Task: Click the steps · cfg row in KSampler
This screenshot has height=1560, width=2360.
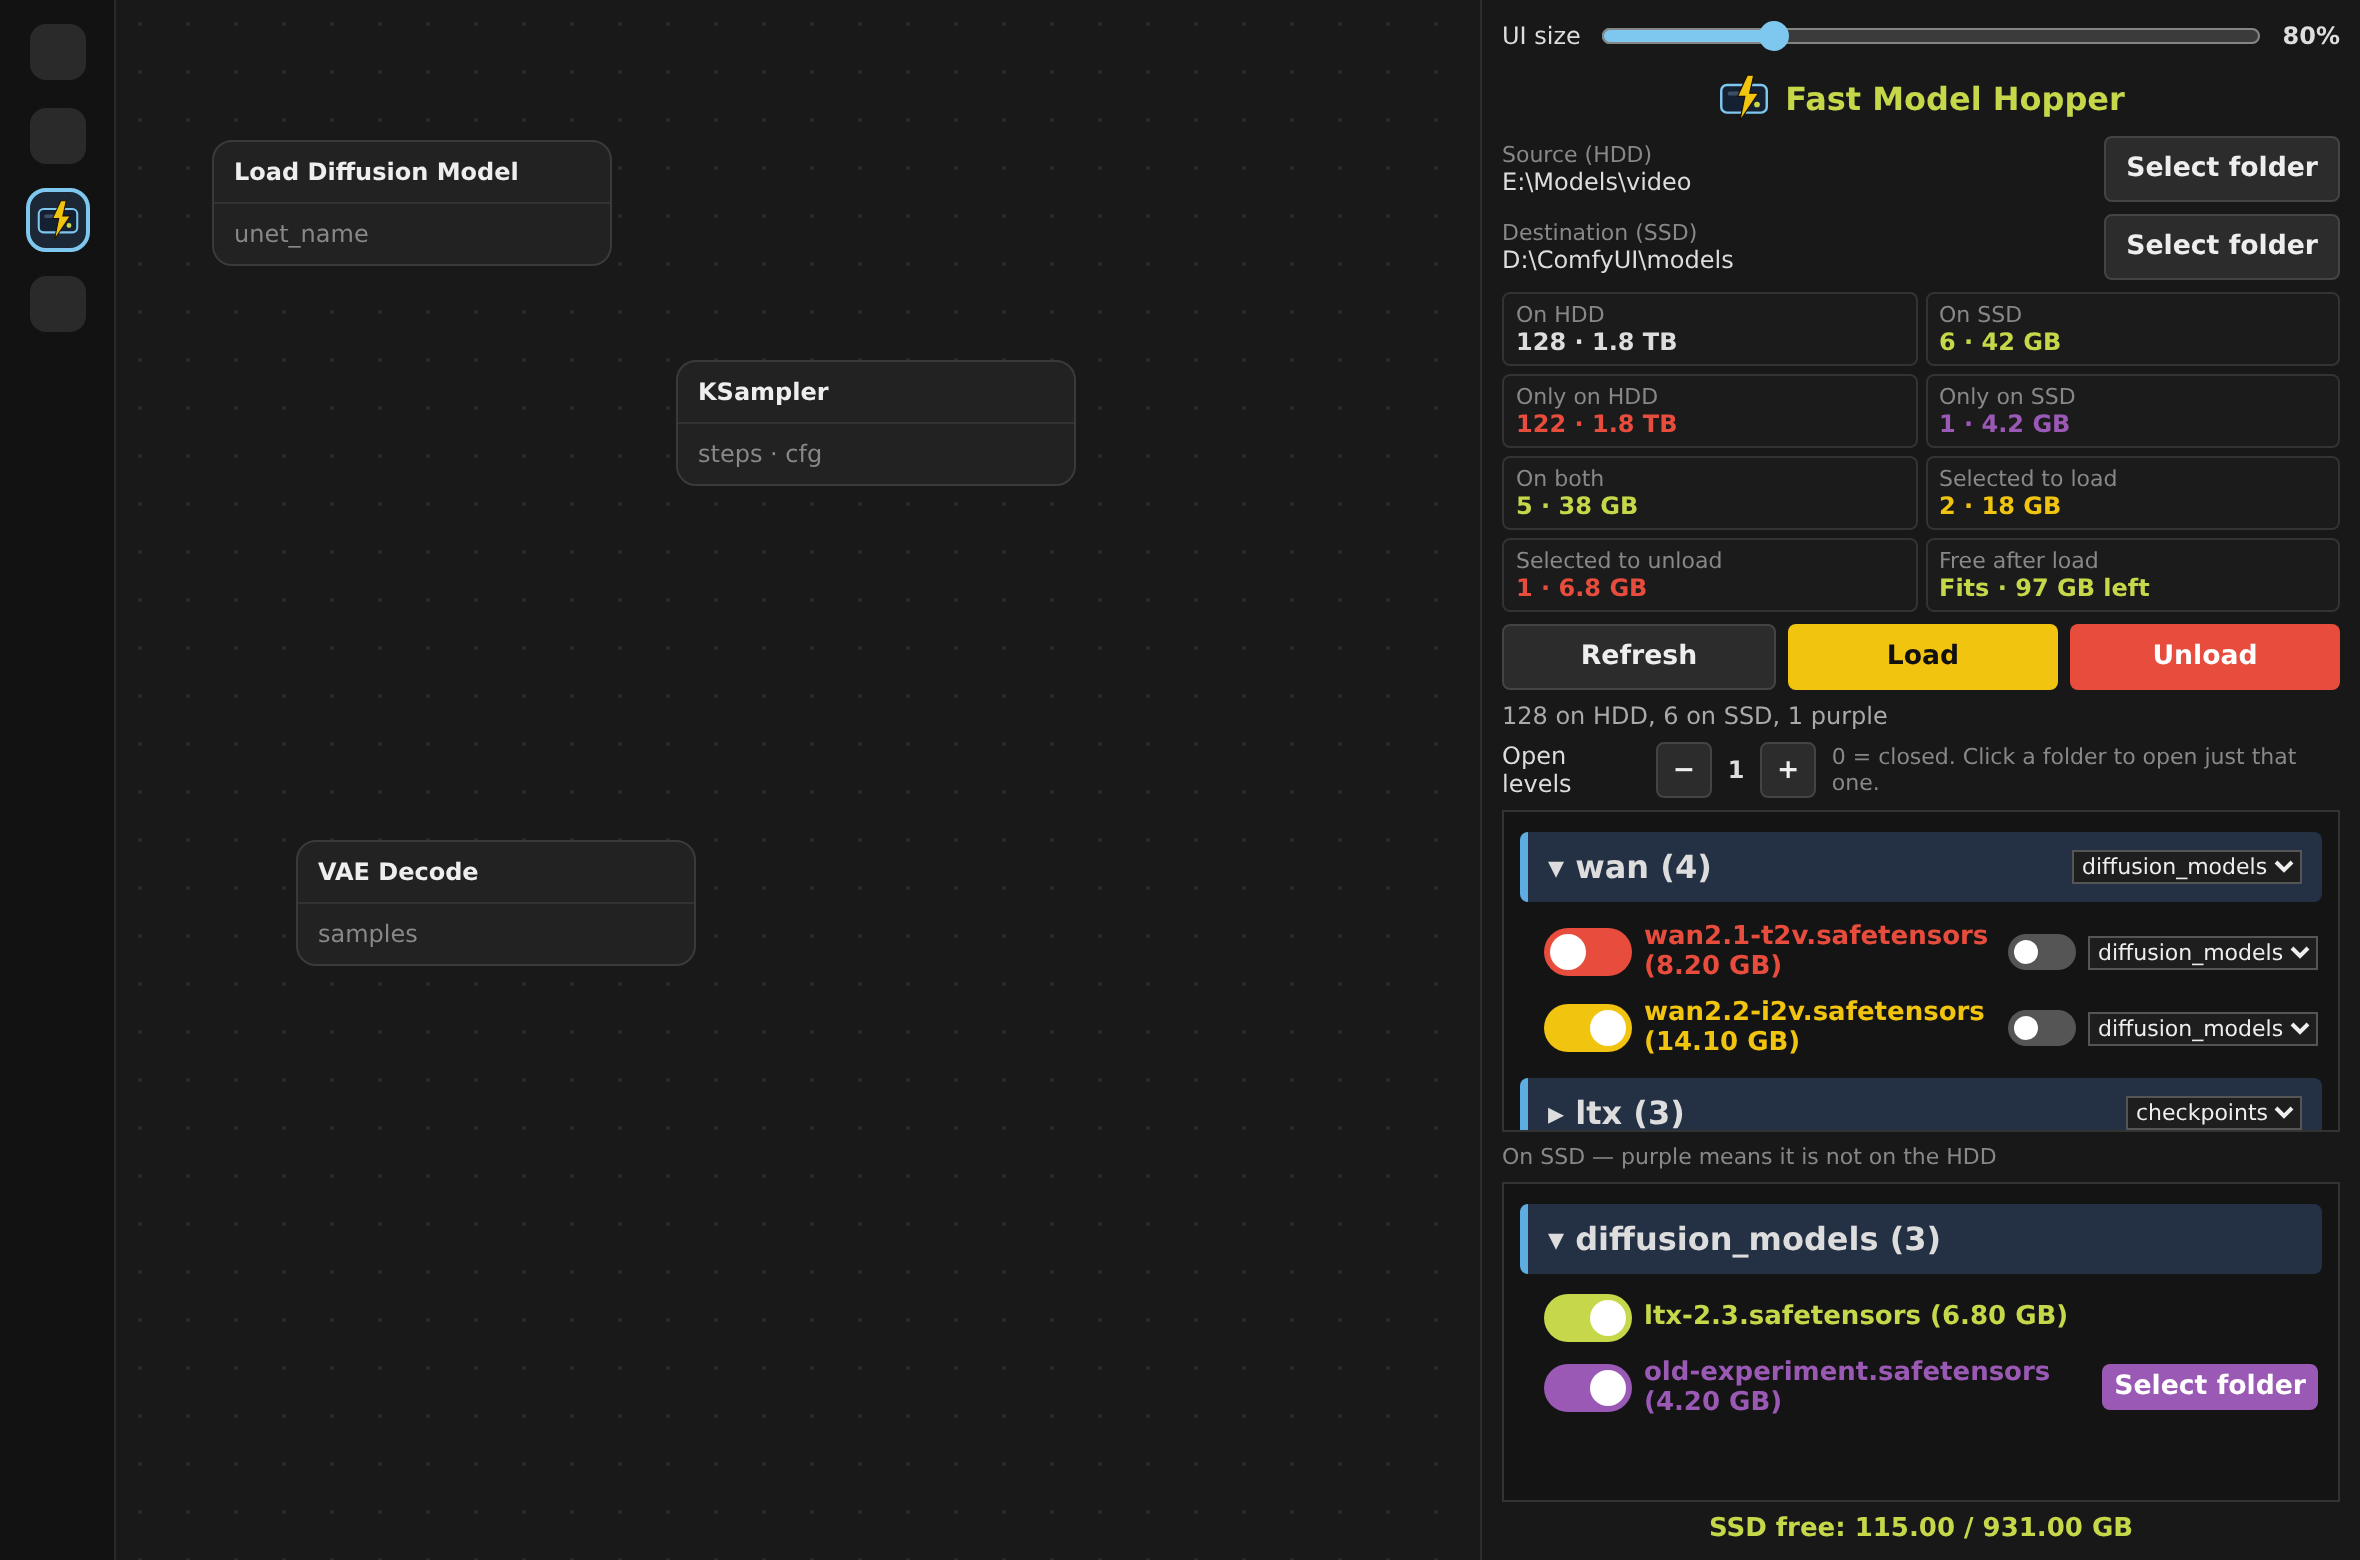Action: click(875, 454)
